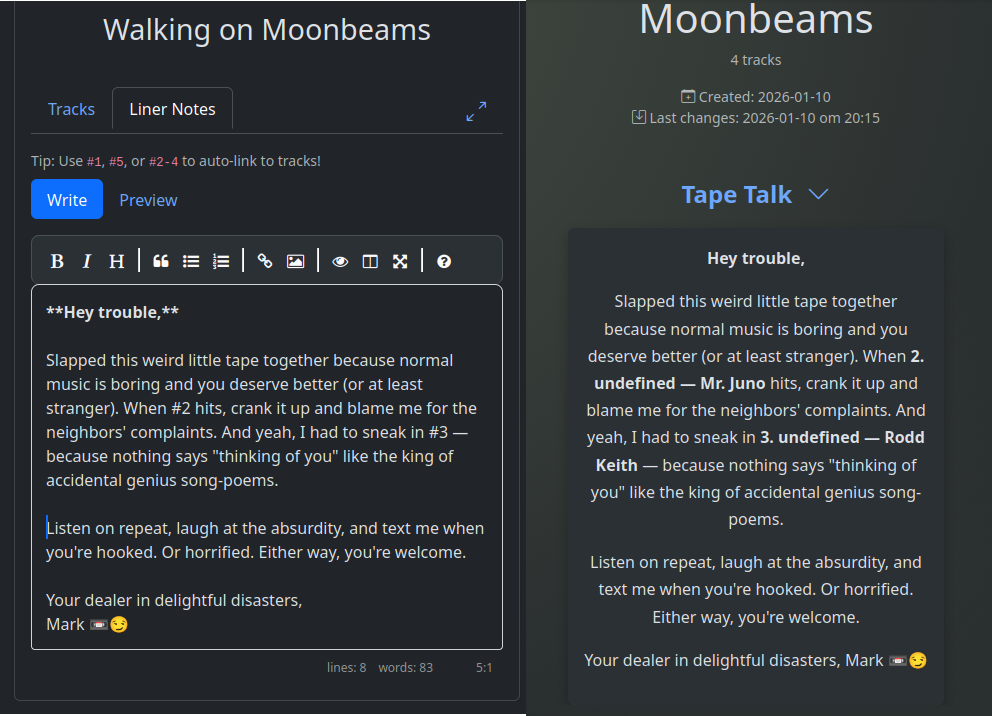Click the Tape Talk heading

click(736, 194)
